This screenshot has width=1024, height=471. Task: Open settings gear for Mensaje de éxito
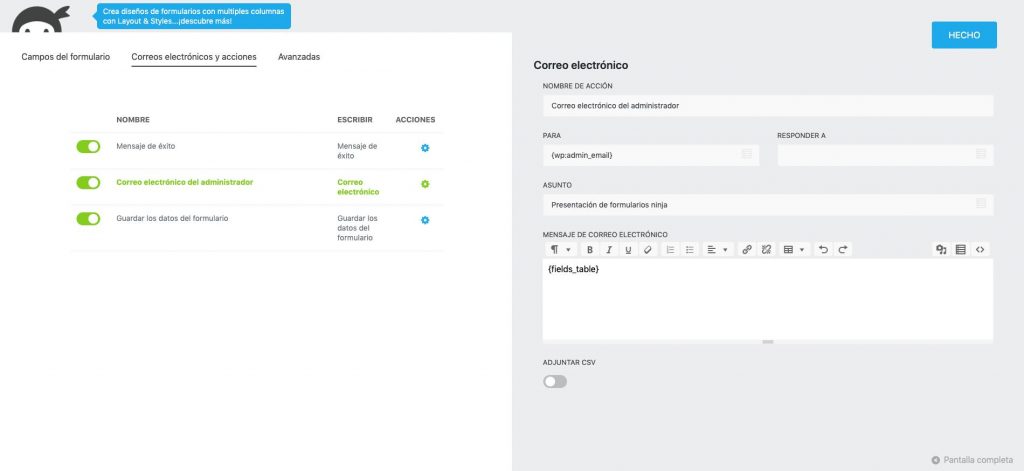425,148
